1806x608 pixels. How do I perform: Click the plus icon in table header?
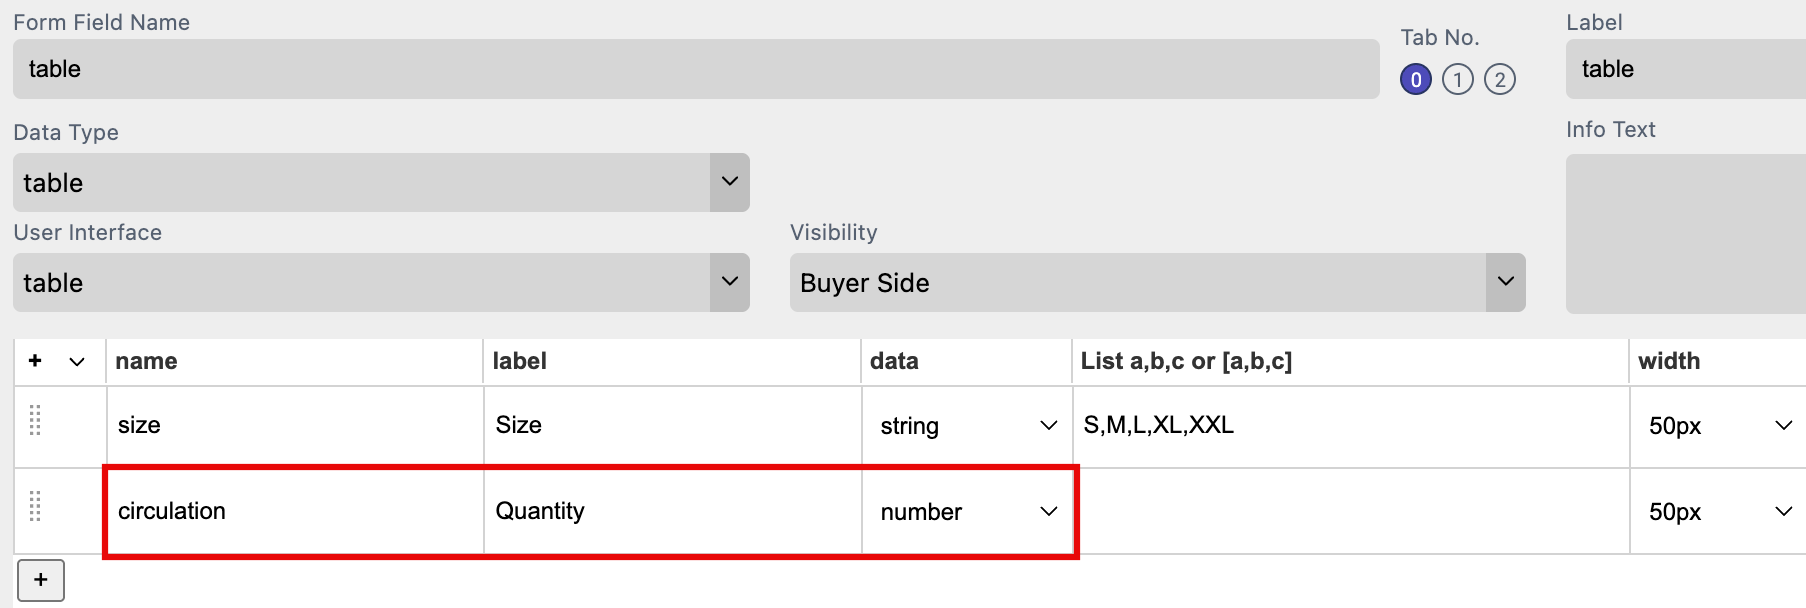click(35, 361)
